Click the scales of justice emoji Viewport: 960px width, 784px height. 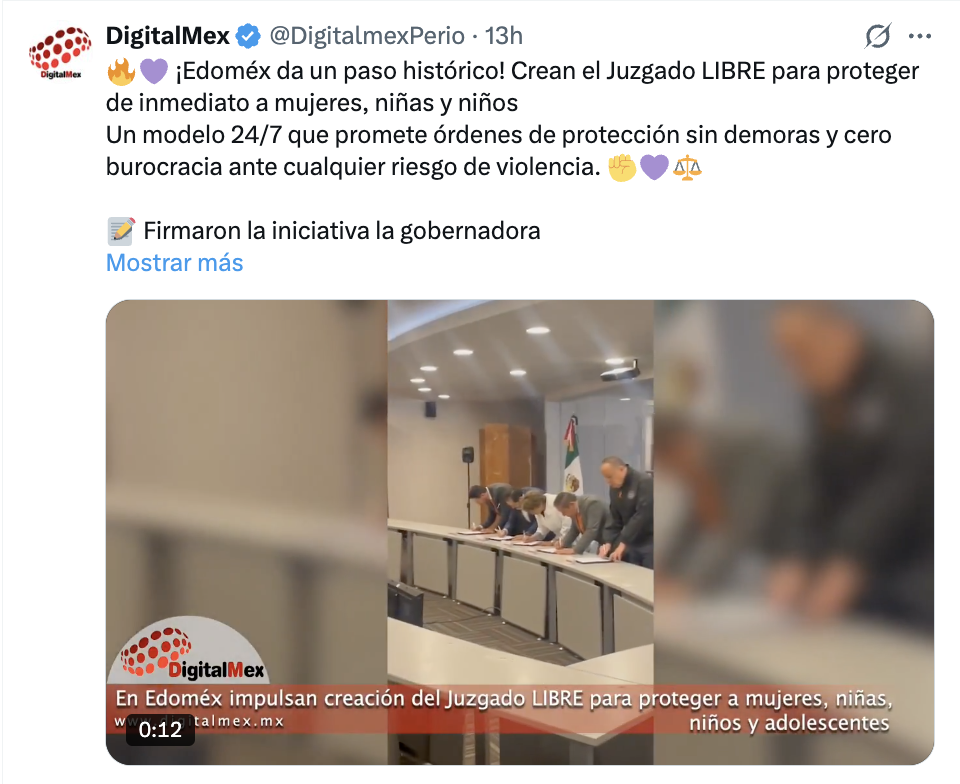687,167
